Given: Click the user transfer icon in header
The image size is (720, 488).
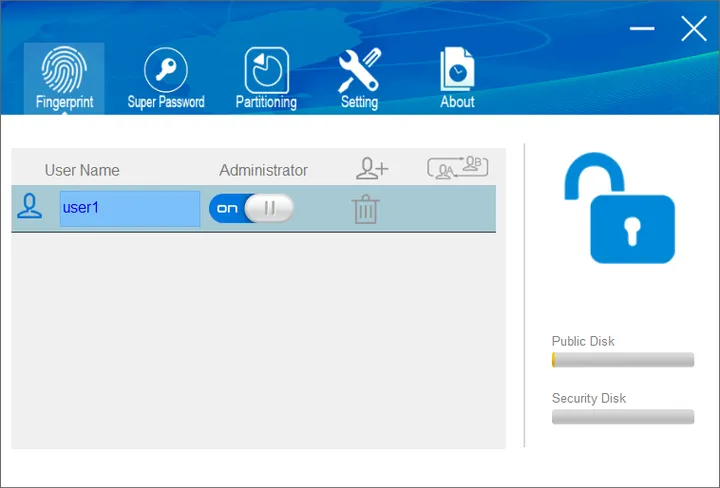Looking at the screenshot, I should [x=457, y=169].
